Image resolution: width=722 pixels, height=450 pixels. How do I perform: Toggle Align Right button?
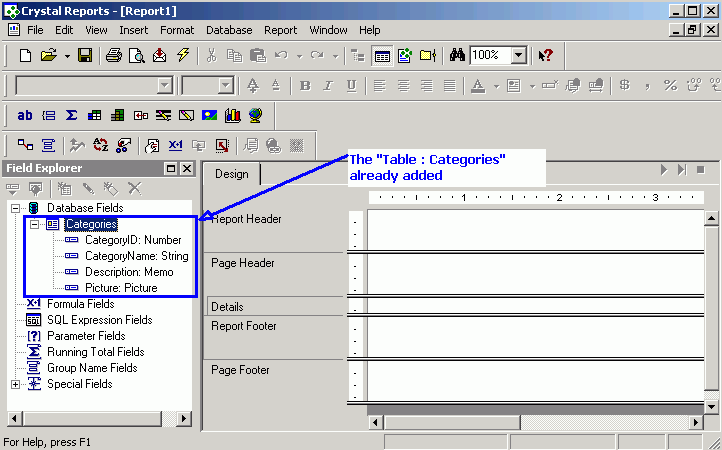pos(426,86)
